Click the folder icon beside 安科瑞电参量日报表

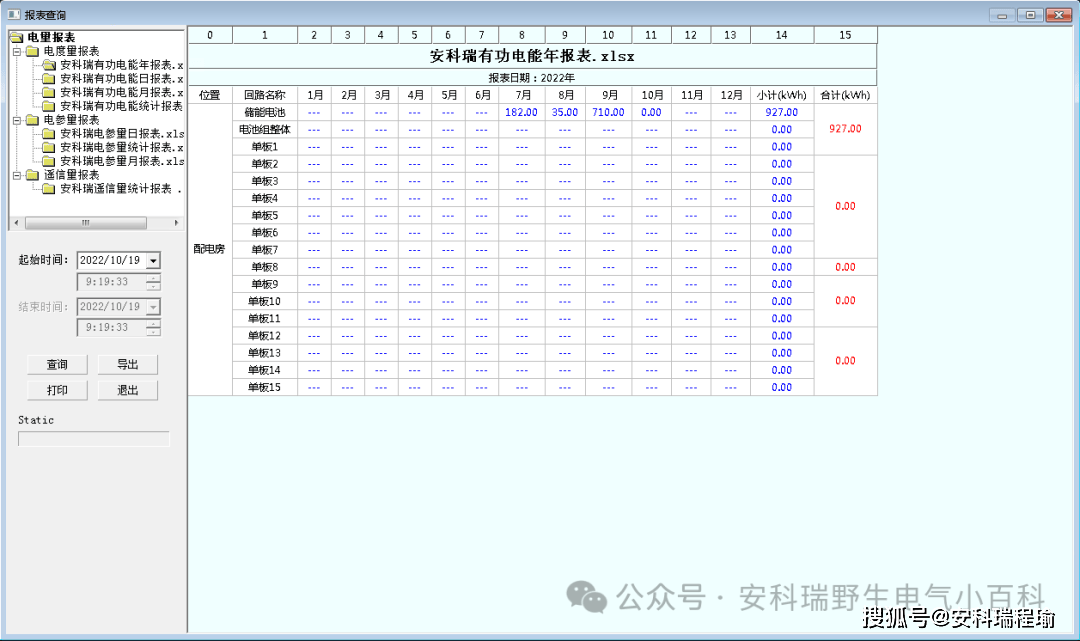coord(48,134)
